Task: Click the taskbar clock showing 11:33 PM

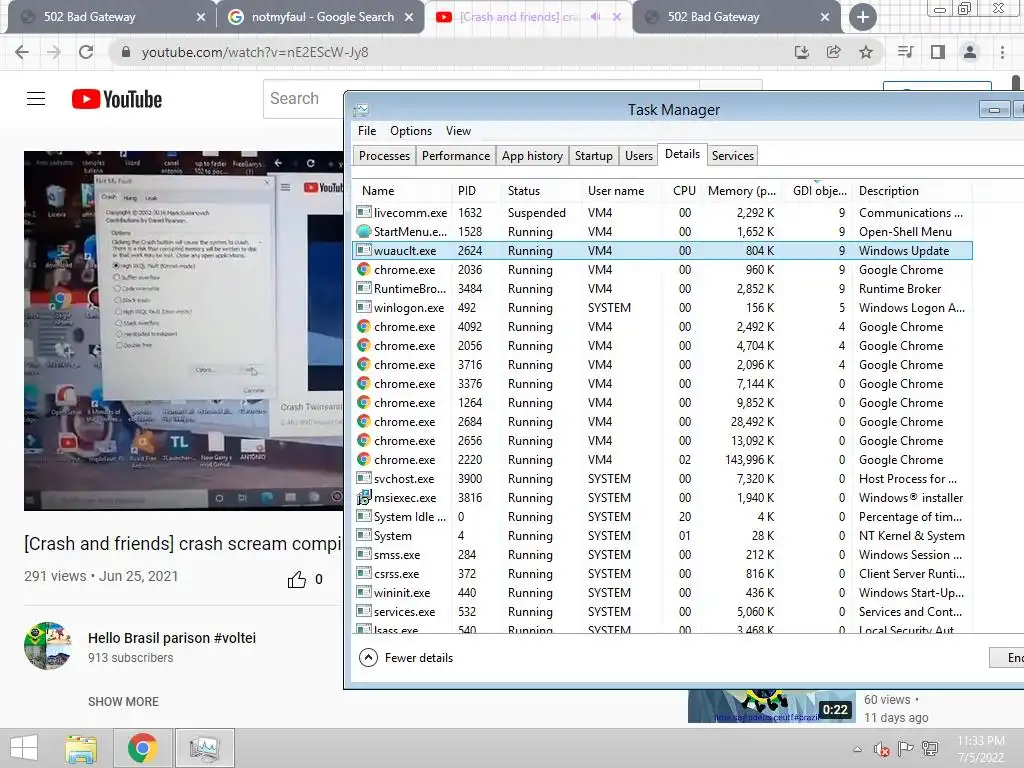Action: [981, 749]
